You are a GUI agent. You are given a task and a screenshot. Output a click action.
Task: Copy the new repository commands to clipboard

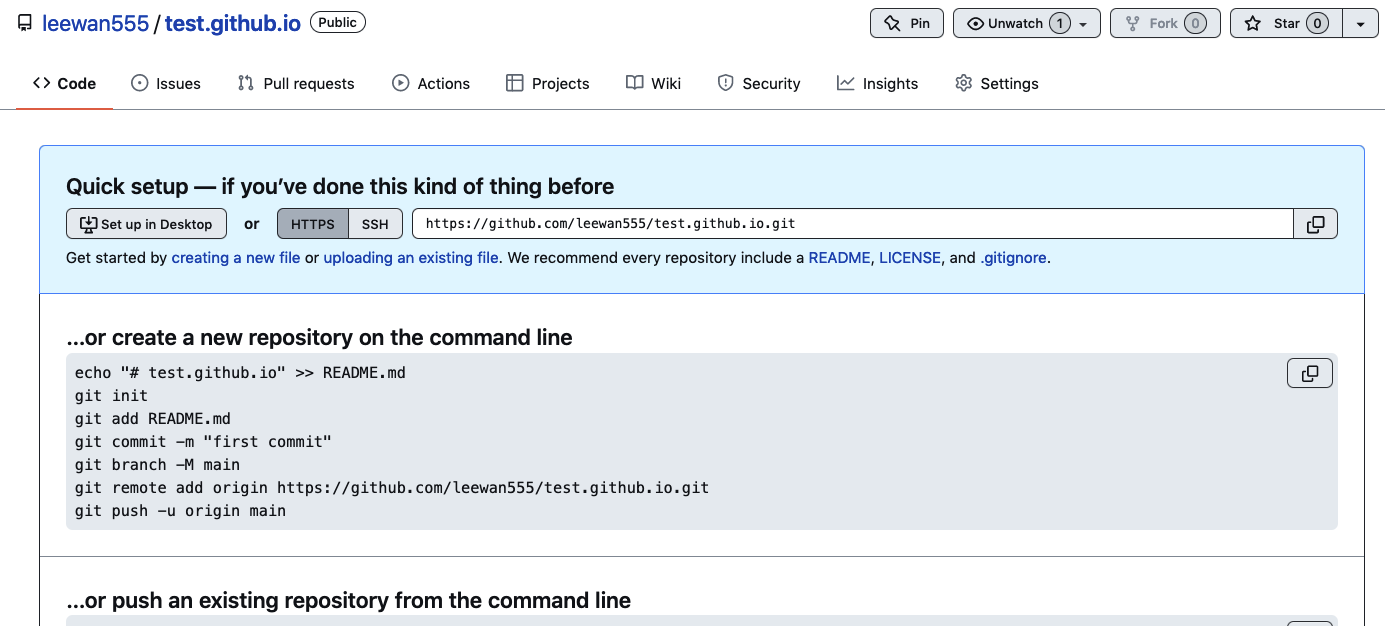coord(1310,374)
